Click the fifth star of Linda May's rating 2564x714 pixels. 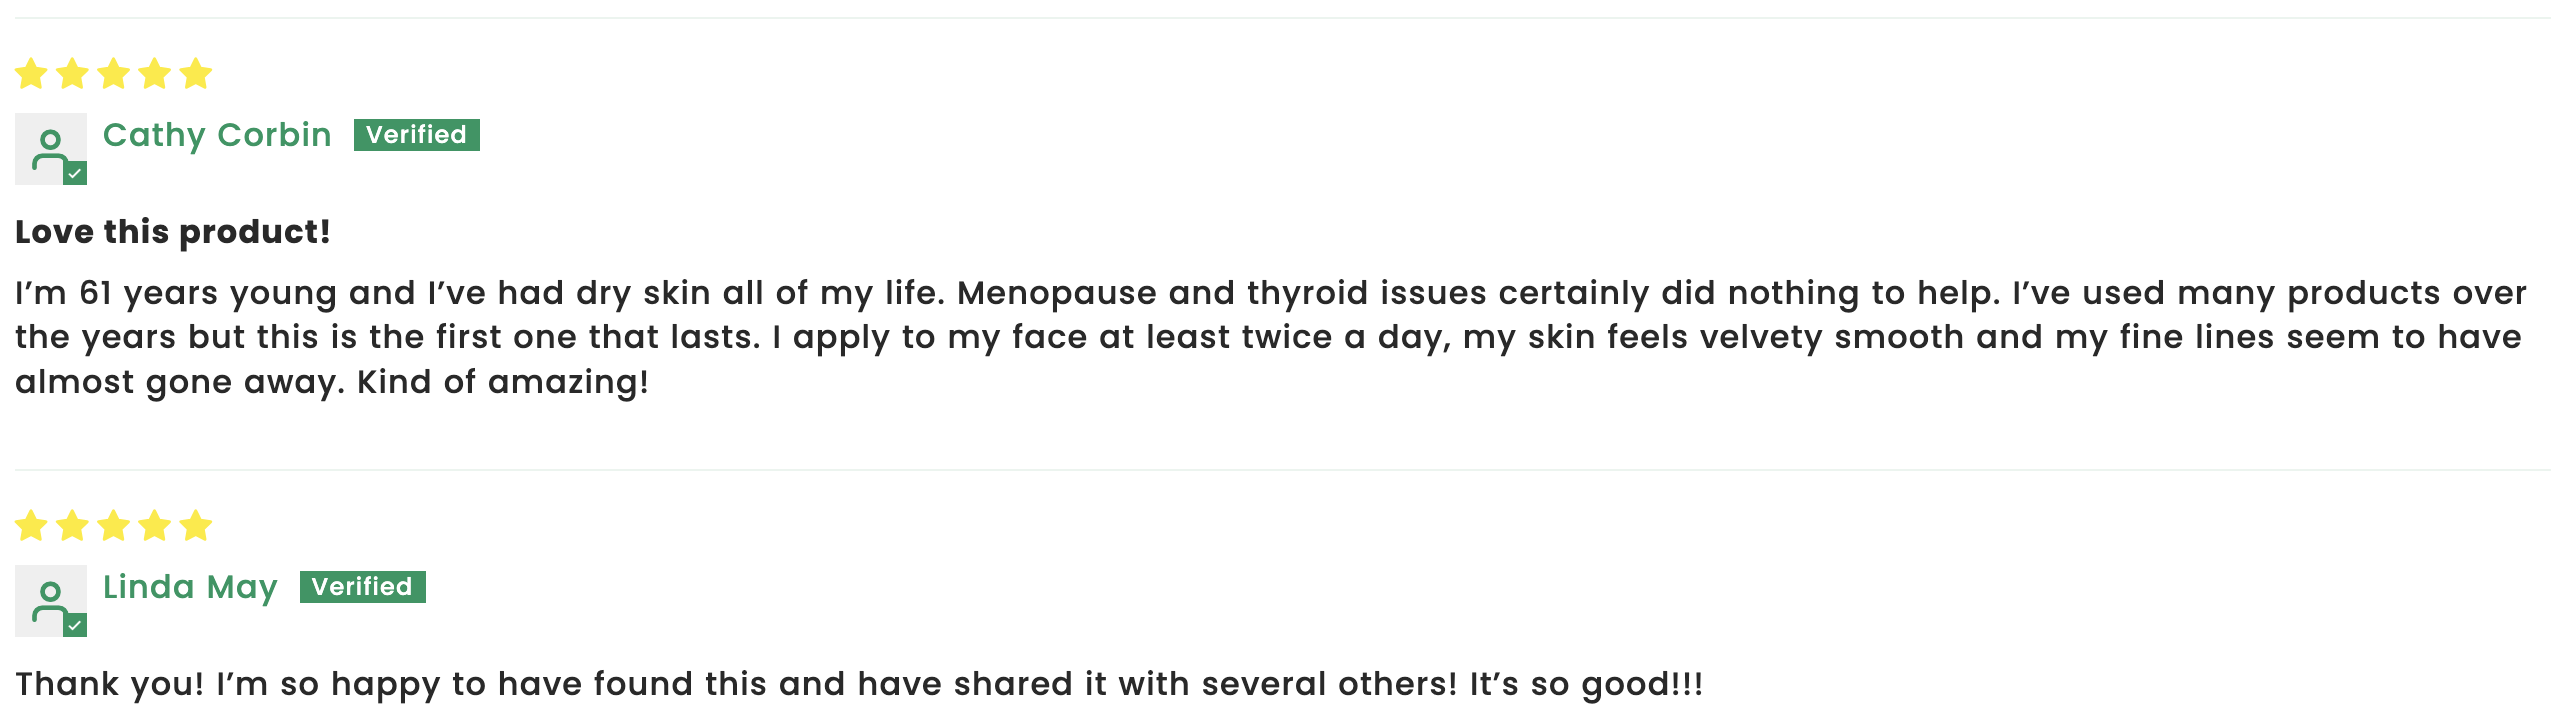pyautogui.click(x=196, y=525)
